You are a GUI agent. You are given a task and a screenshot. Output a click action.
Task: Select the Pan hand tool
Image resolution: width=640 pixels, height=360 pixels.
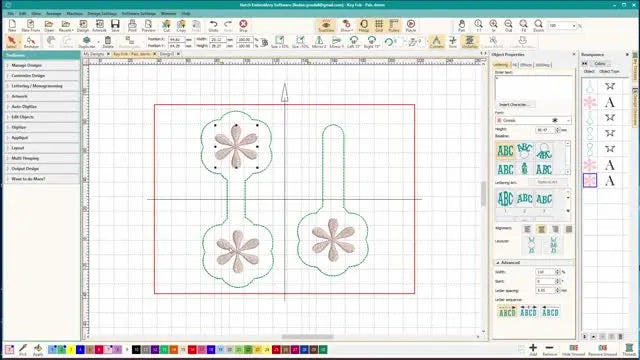[x=462, y=25]
